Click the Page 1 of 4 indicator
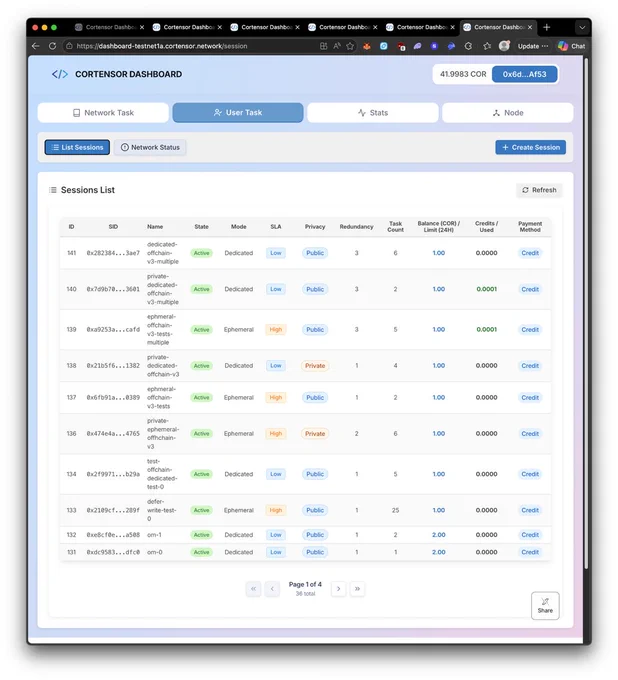 point(305,585)
